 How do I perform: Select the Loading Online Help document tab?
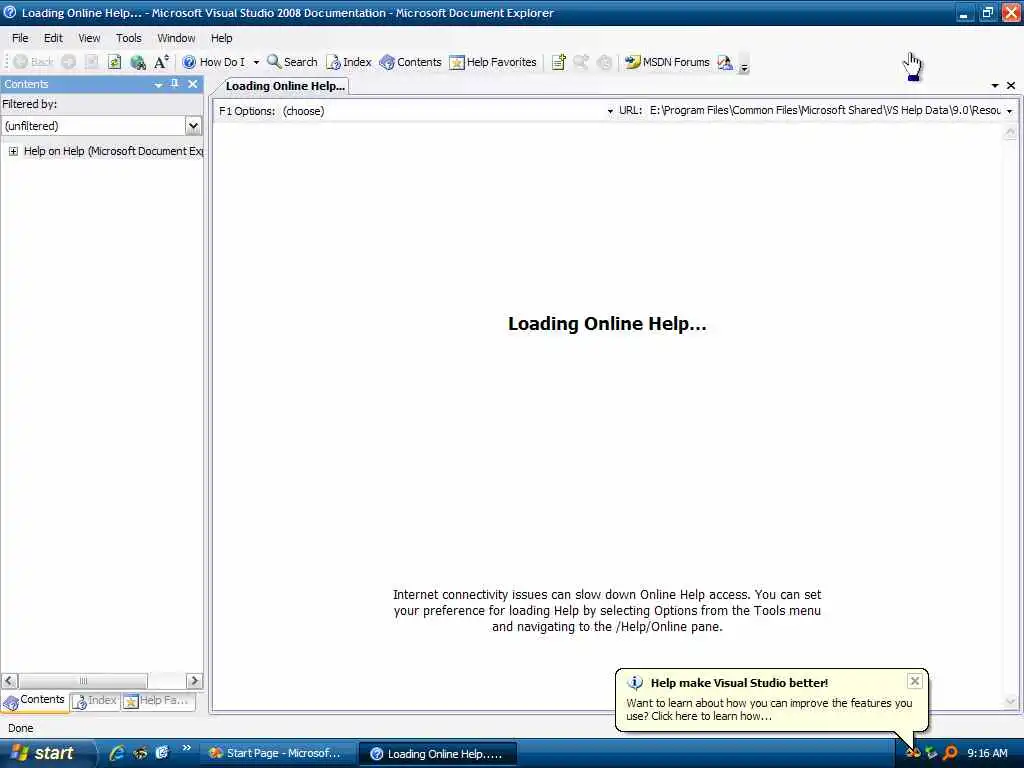point(285,86)
